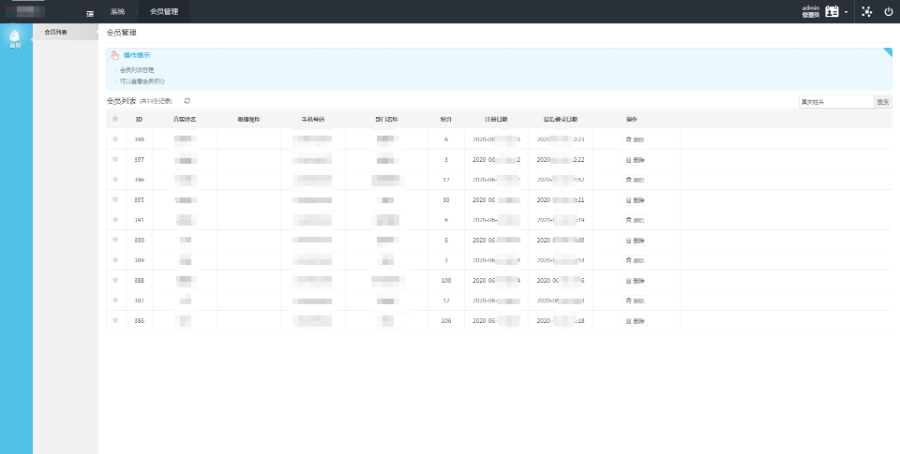Image resolution: width=900 pixels, height=454 pixels.
Task: Select the 会员管理 top menu tab
Action: (162, 12)
